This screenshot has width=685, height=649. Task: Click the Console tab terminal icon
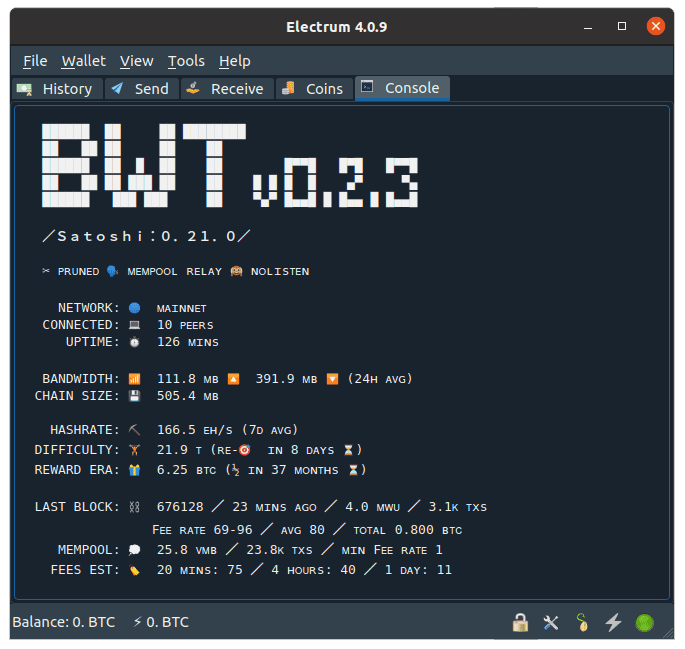(367, 86)
